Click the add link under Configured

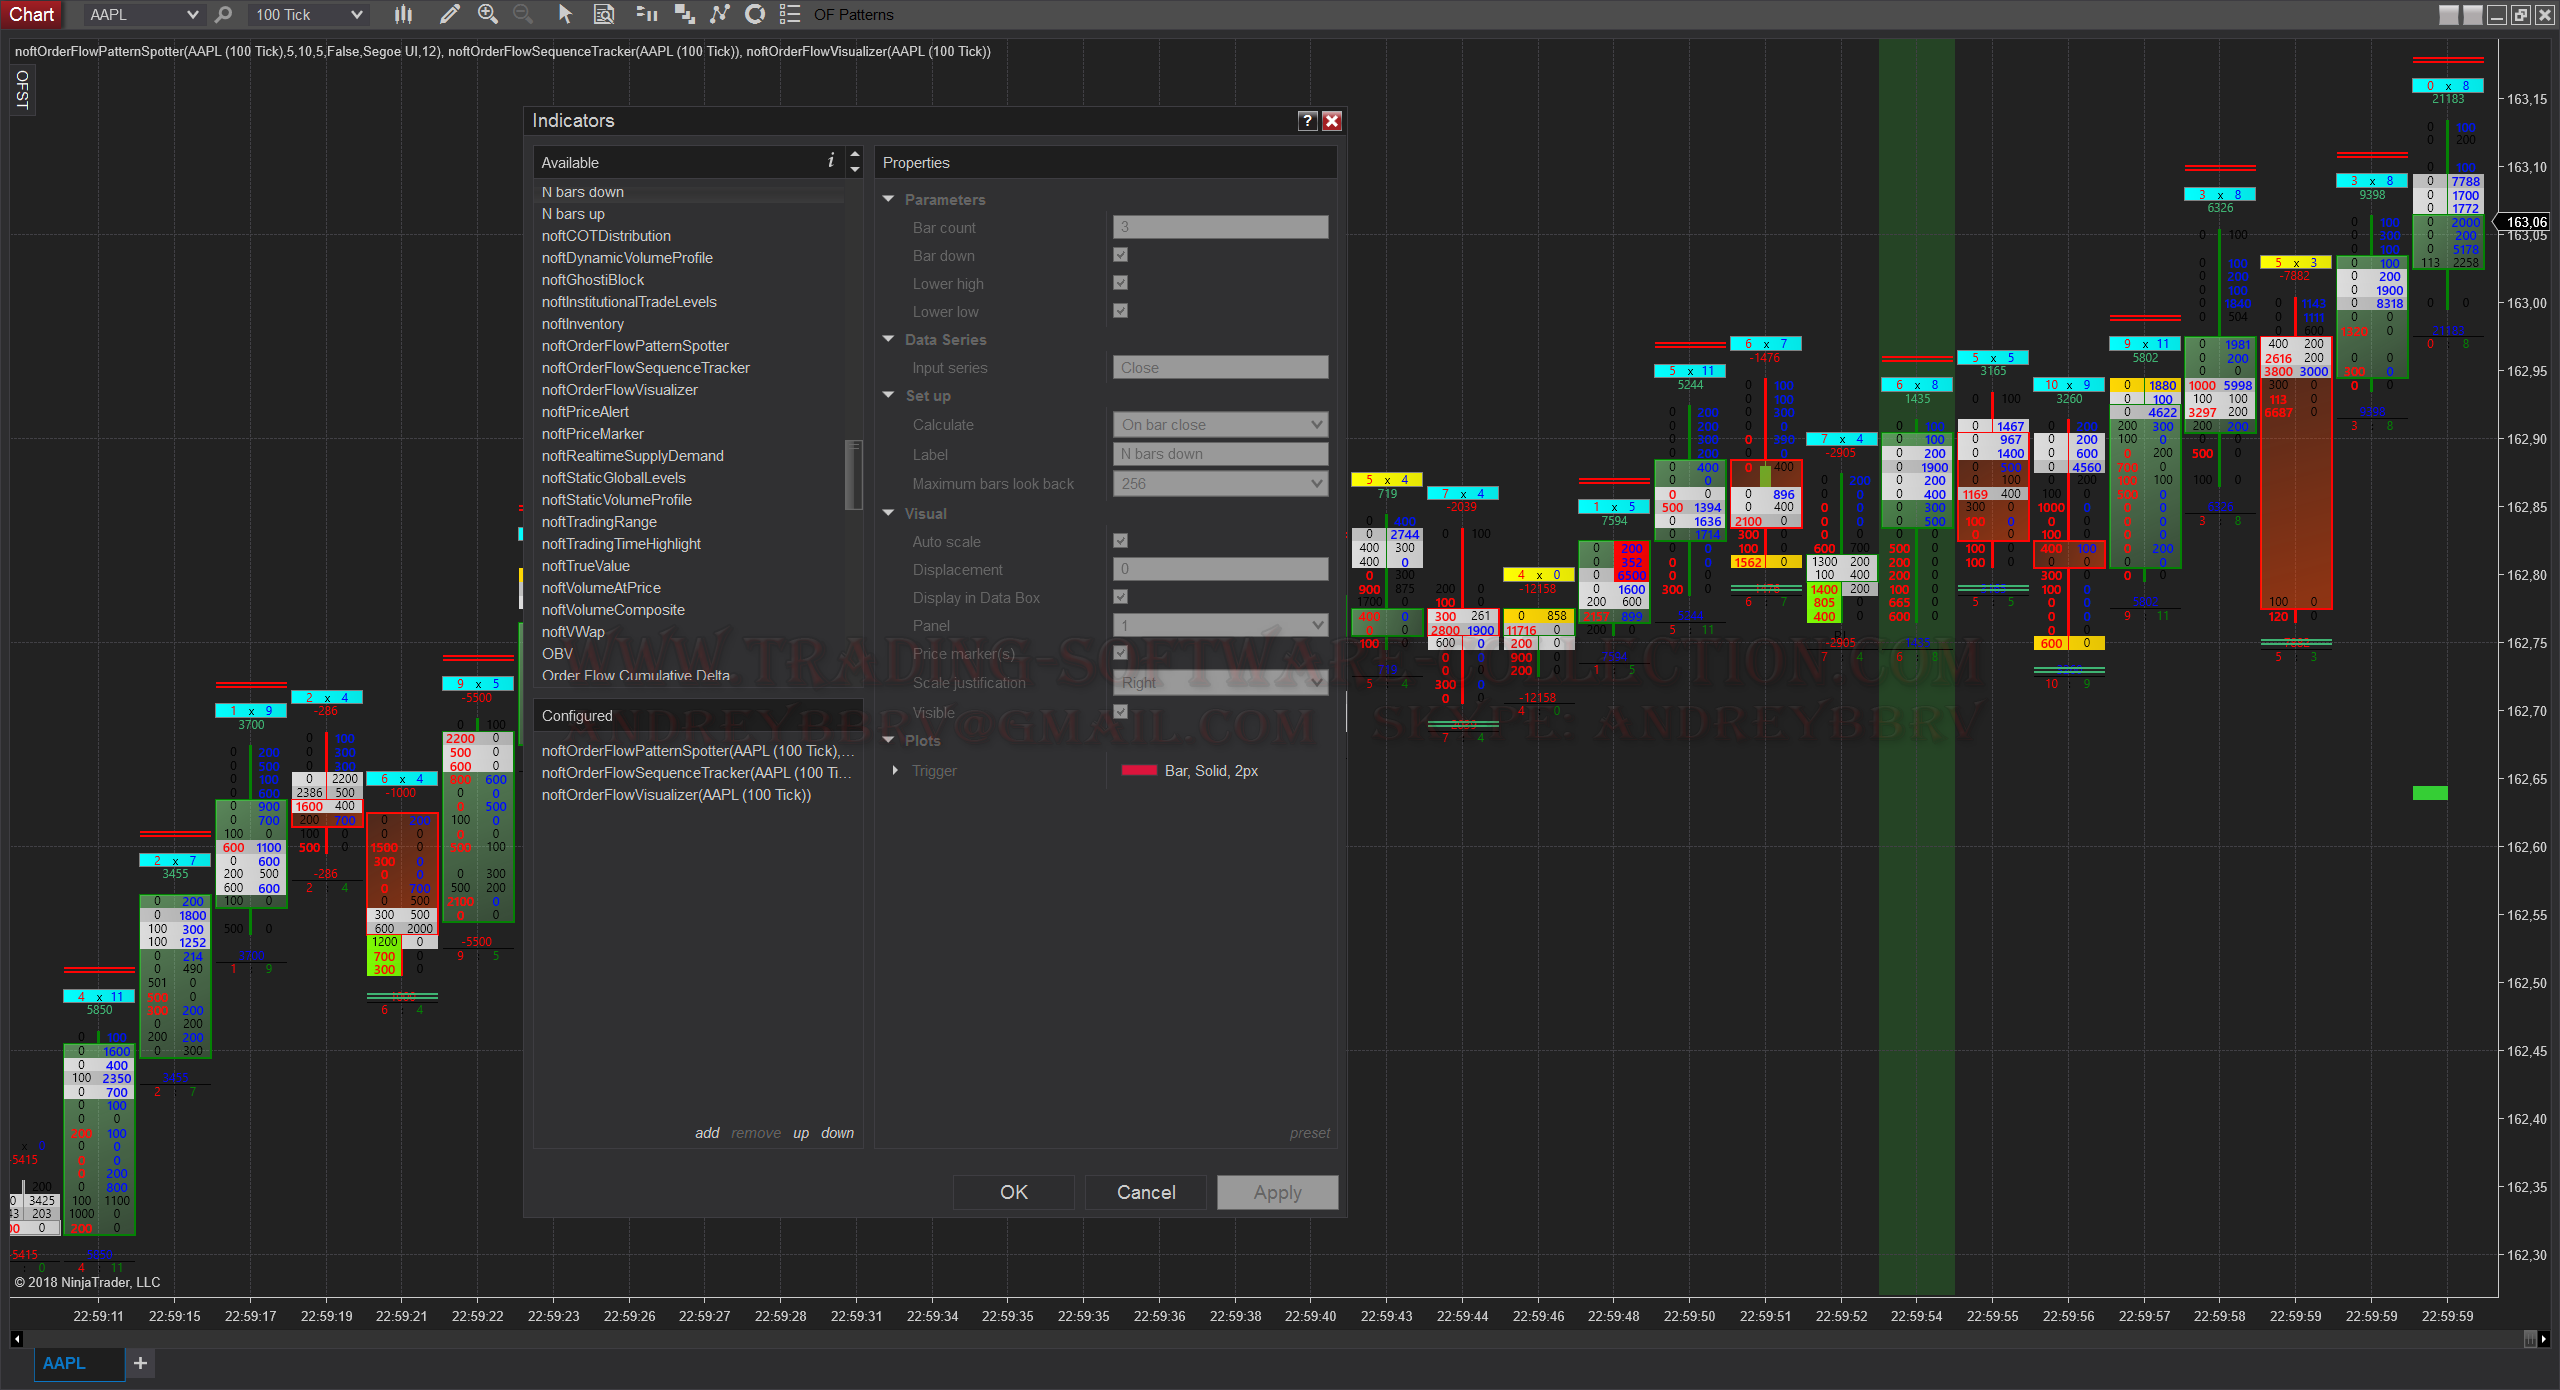[x=707, y=1133]
